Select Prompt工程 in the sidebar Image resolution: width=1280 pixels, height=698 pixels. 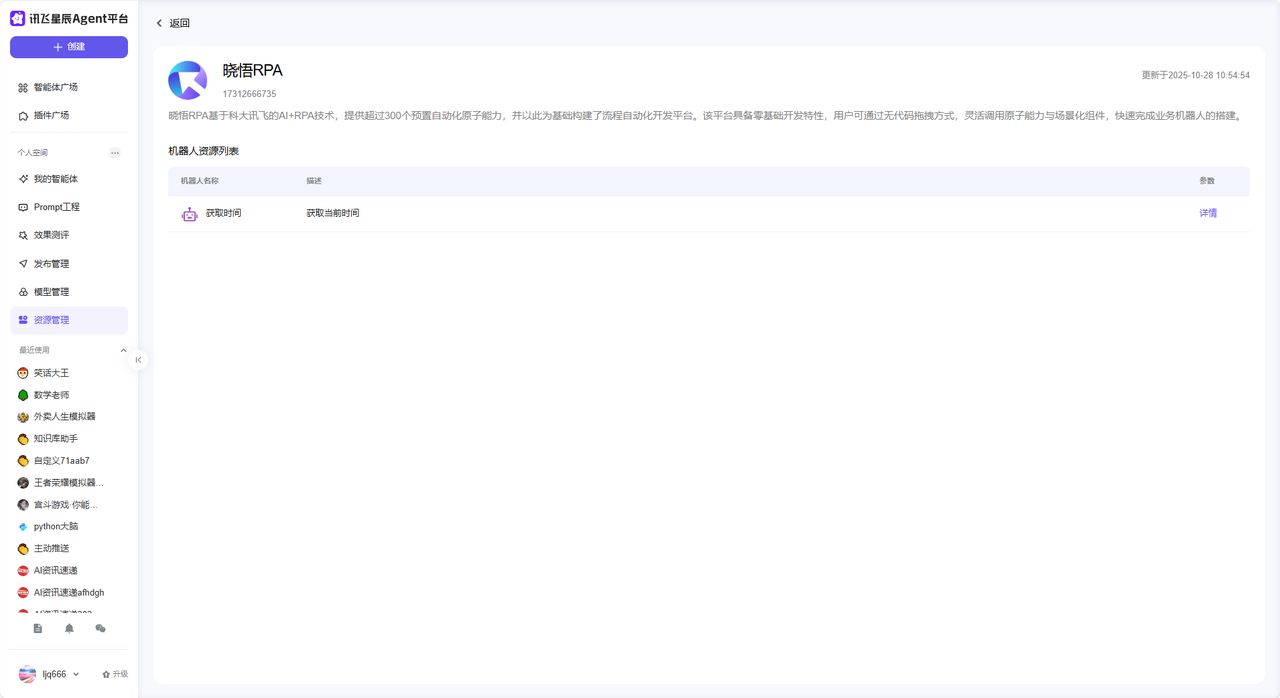56,207
